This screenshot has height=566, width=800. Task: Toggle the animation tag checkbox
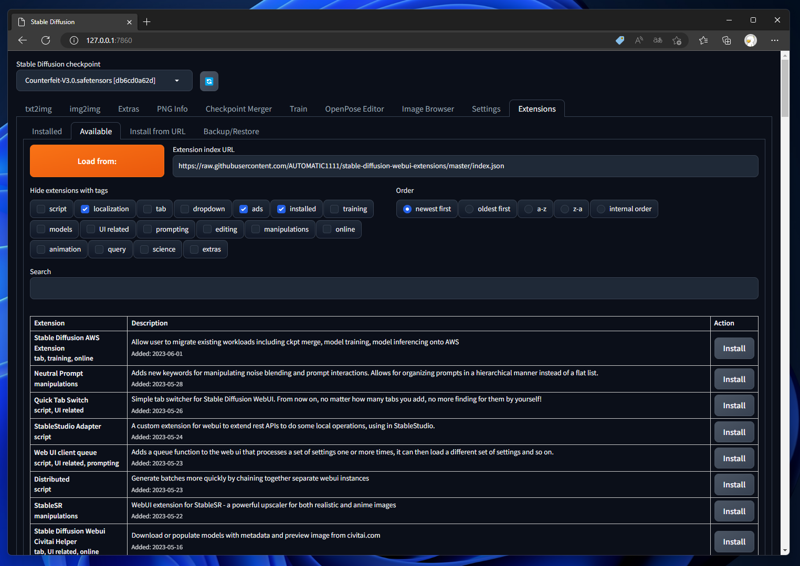(x=41, y=249)
